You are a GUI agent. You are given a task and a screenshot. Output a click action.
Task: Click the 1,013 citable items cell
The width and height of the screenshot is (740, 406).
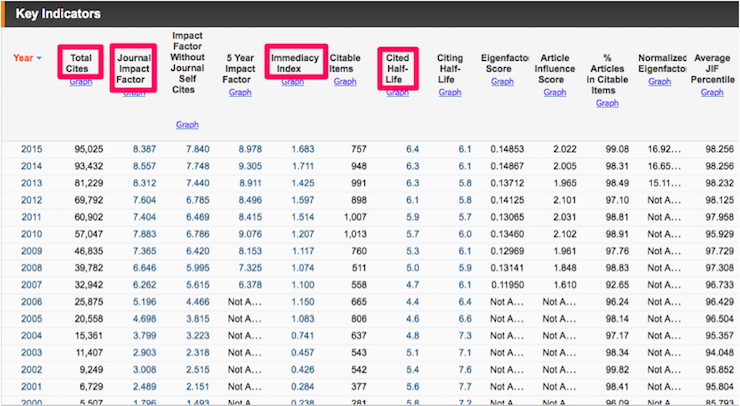(x=355, y=234)
